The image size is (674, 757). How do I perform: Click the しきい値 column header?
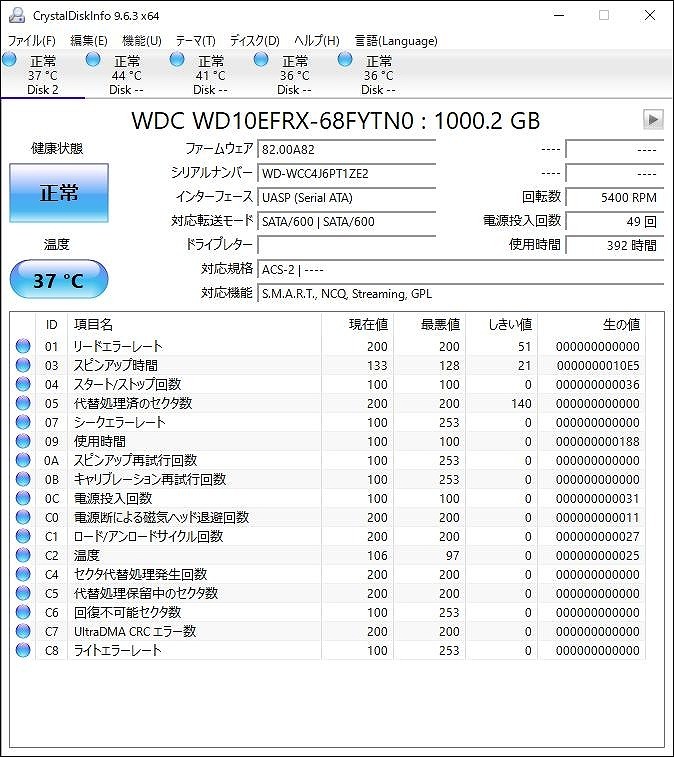point(502,324)
